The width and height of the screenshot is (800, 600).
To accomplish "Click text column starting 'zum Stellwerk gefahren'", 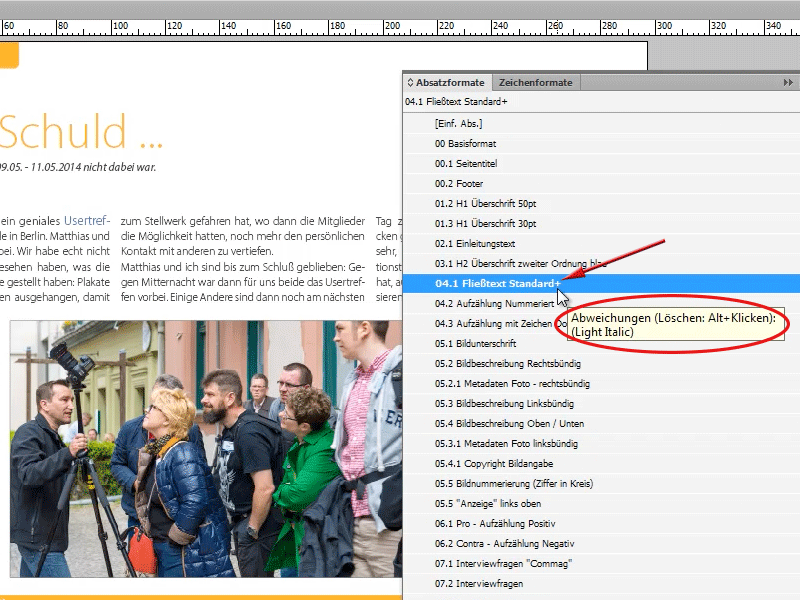I will point(243,259).
